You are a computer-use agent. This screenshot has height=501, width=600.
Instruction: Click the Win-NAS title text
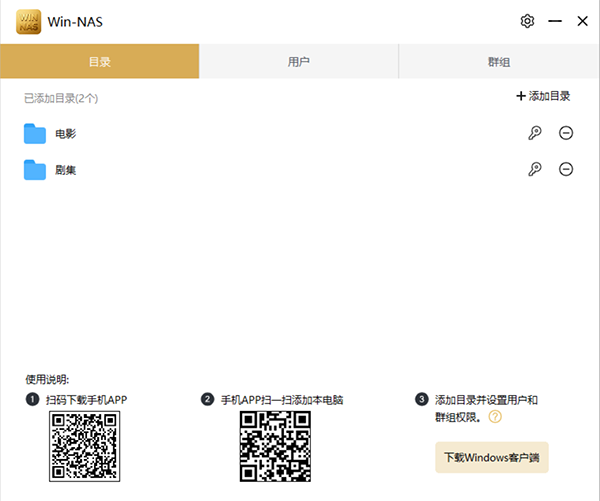(75, 22)
